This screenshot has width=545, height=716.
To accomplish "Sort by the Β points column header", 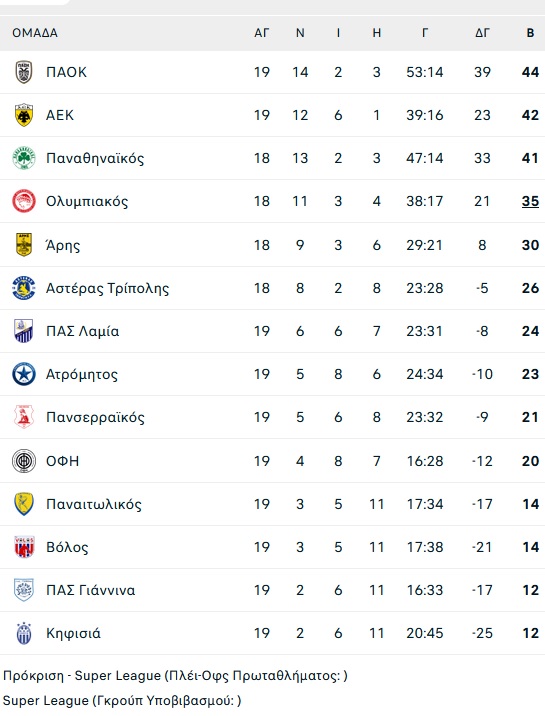I will [530, 33].
